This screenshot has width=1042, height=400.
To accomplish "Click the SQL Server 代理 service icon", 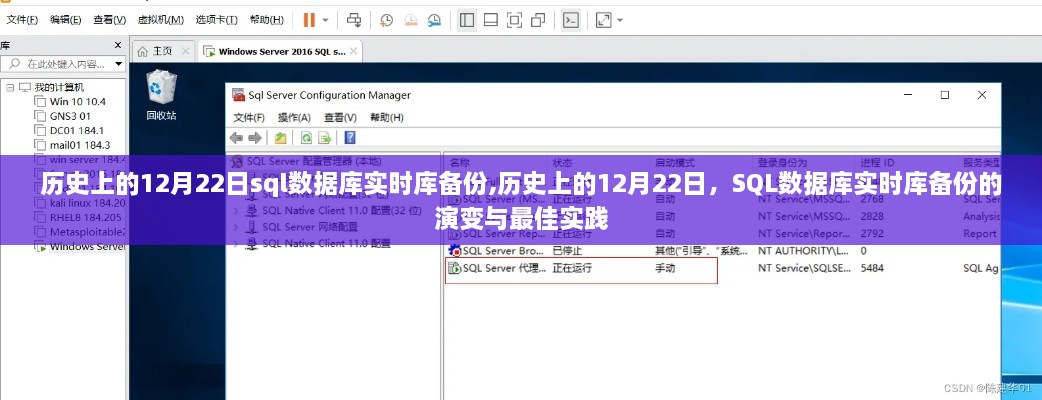I will coord(455,268).
